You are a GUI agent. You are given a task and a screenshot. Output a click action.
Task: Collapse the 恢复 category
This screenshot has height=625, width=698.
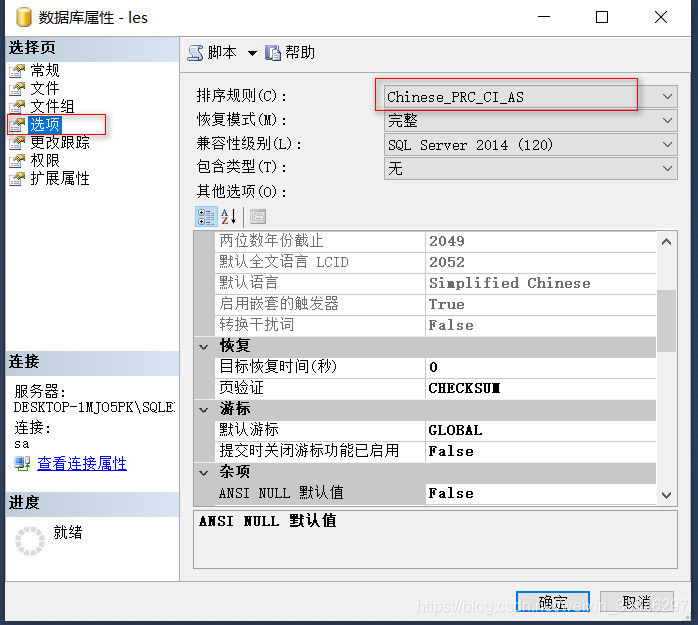coord(204,347)
